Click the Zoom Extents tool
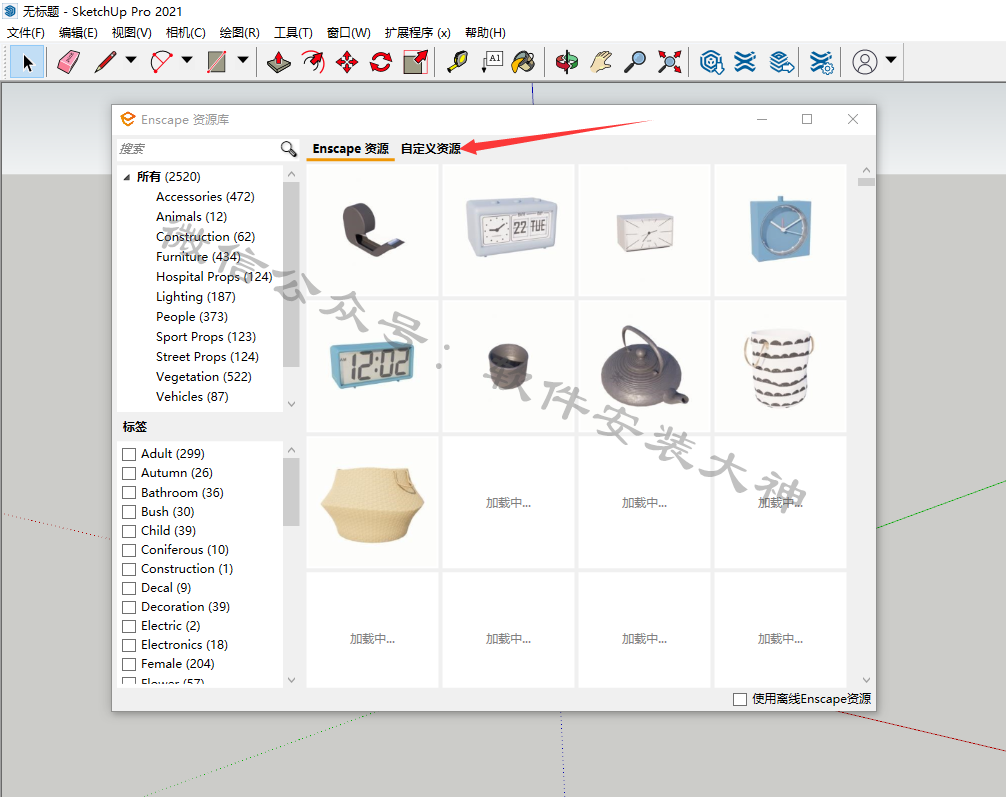Viewport: 1006px width, 797px height. [x=669, y=62]
